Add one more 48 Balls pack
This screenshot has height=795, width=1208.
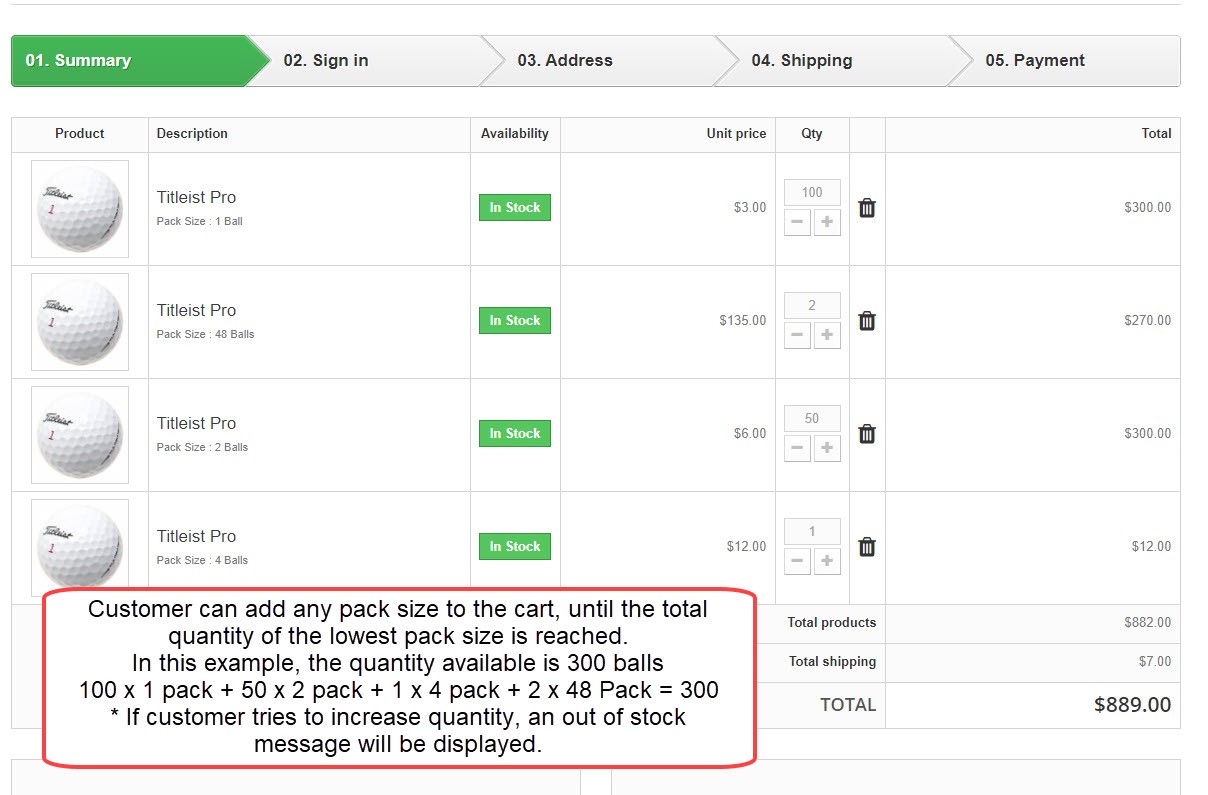[827, 335]
